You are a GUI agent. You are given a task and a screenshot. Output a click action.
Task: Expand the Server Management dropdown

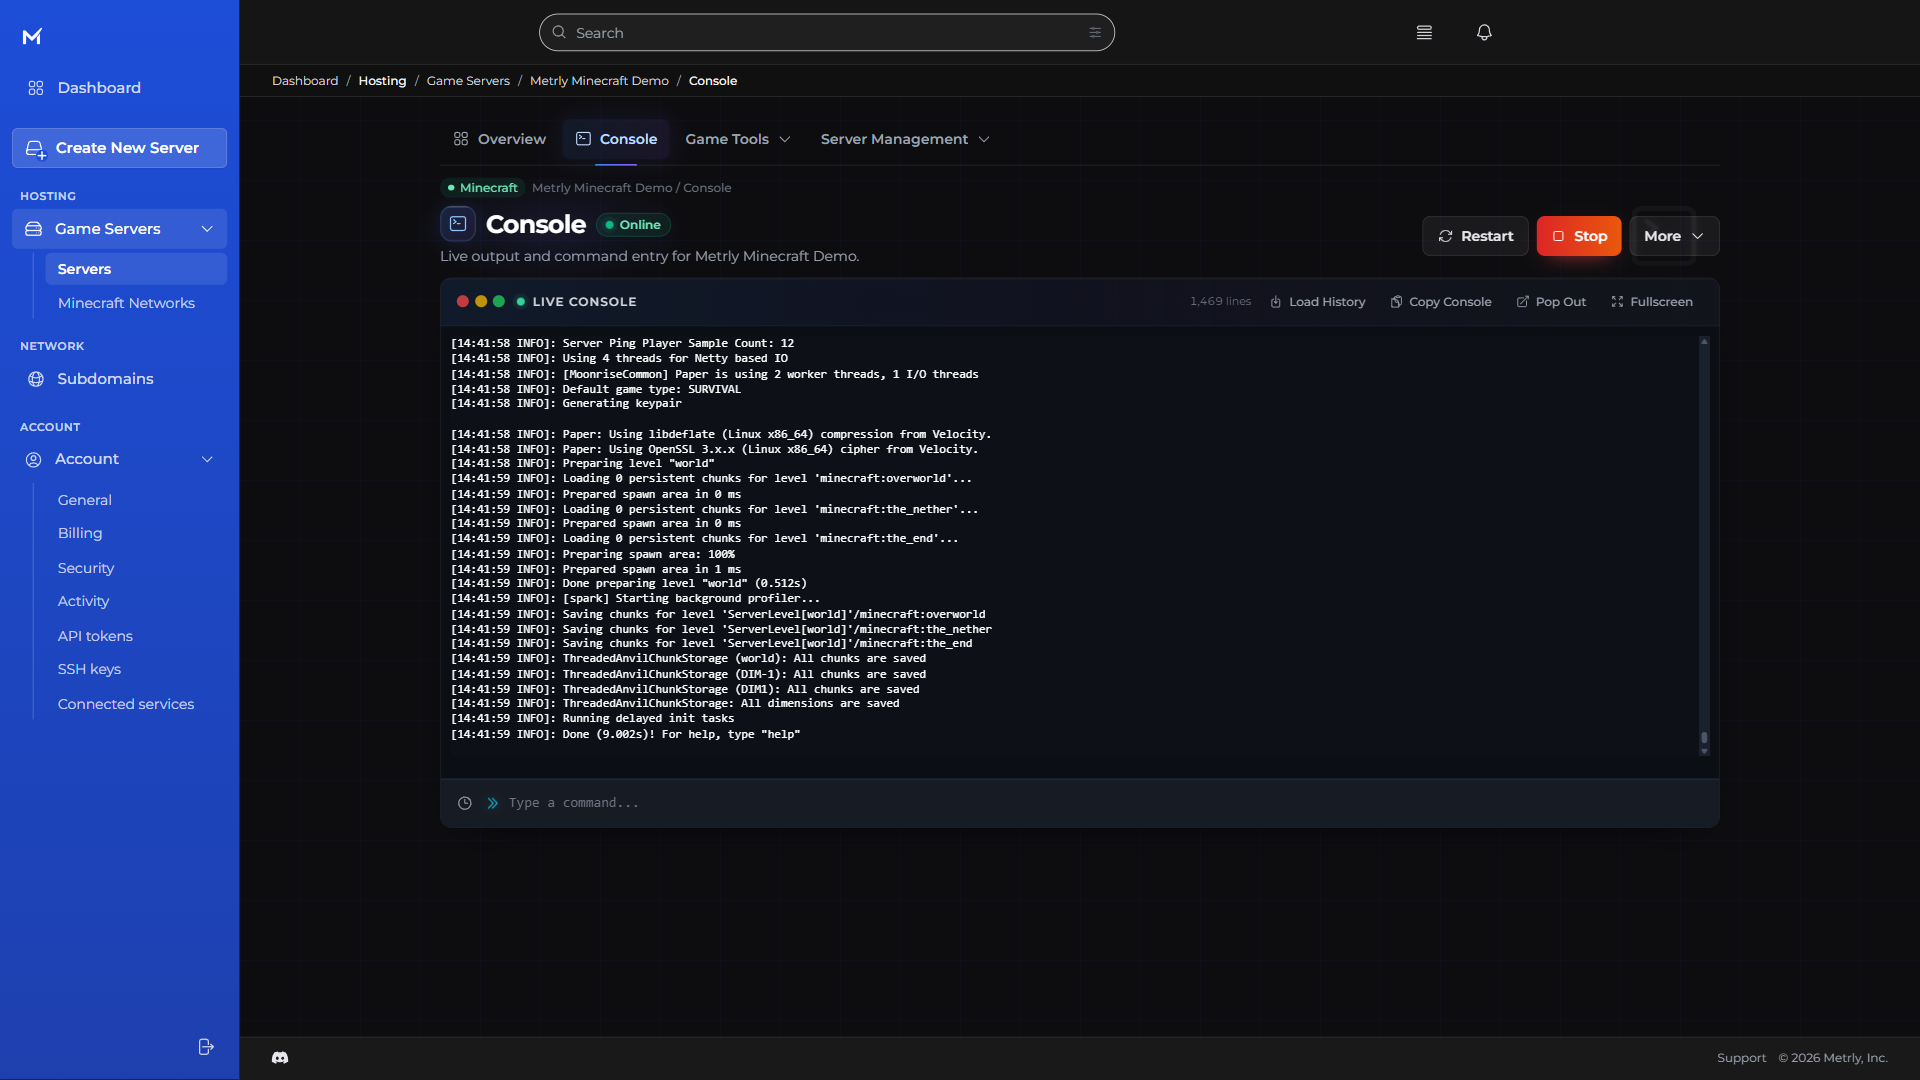[x=905, y=139]
